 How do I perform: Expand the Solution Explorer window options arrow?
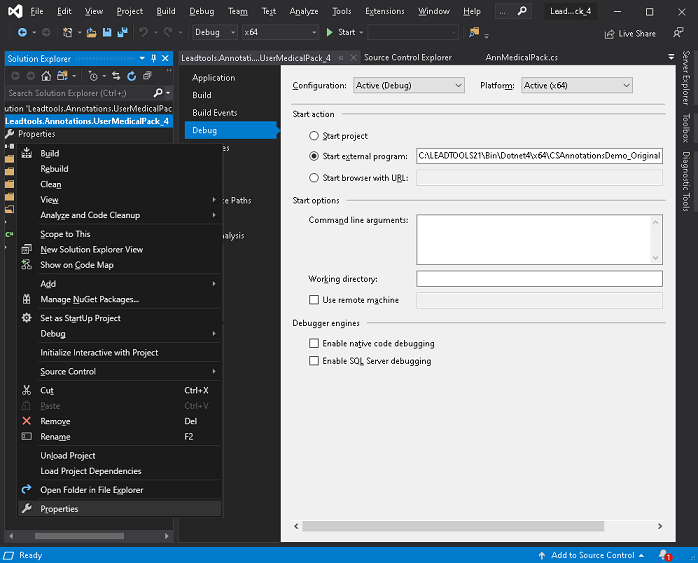click(142, 58)
